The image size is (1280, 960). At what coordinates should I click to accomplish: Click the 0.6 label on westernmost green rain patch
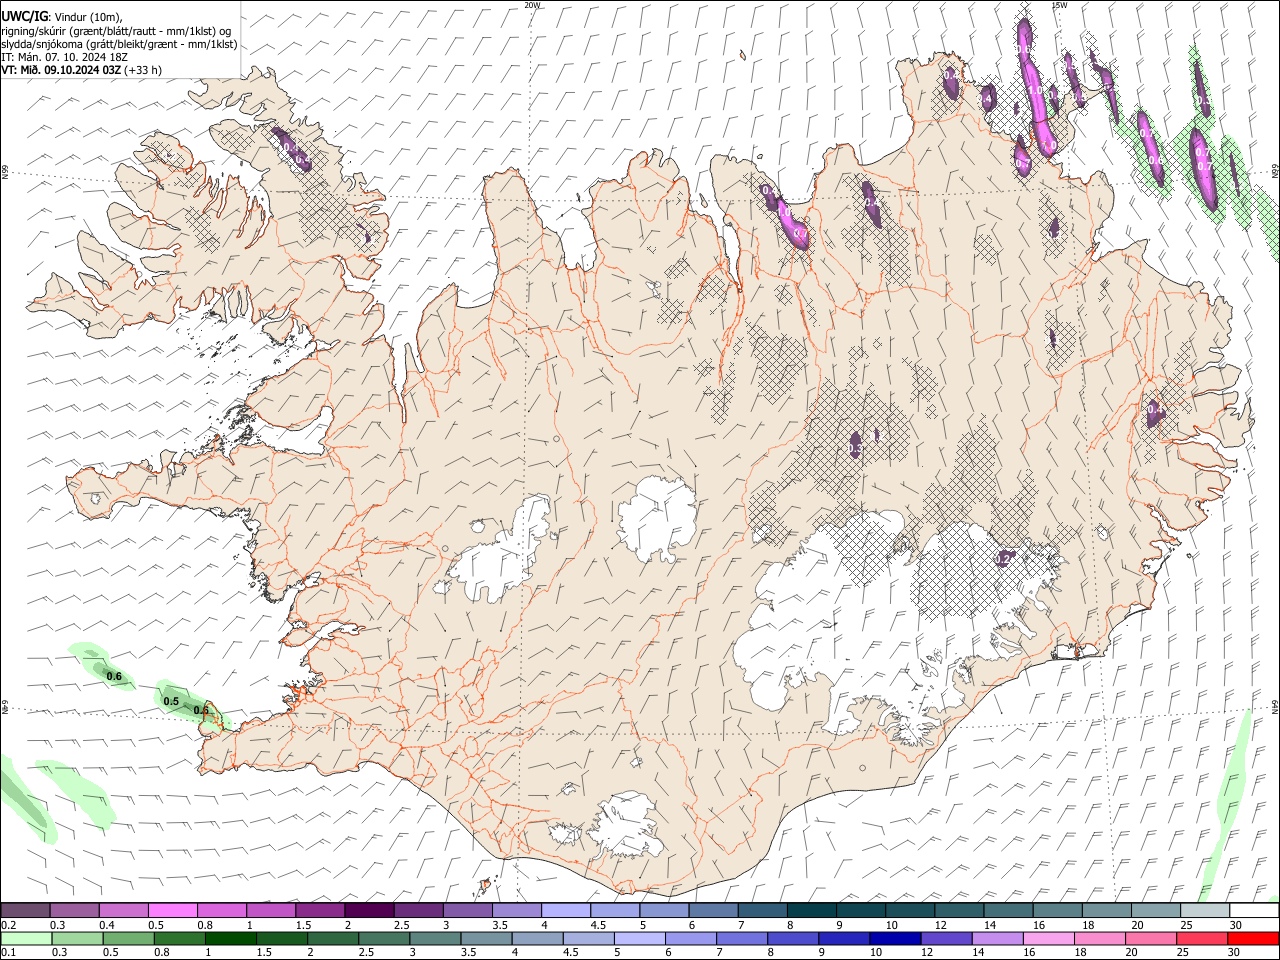[114, 676]
